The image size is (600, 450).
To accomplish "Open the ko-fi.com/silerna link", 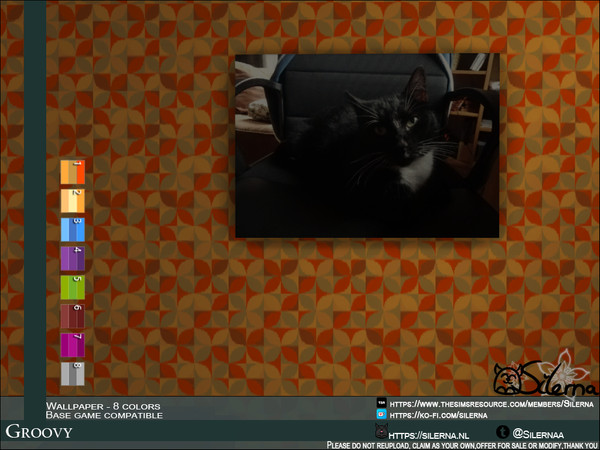I will 438,414.
